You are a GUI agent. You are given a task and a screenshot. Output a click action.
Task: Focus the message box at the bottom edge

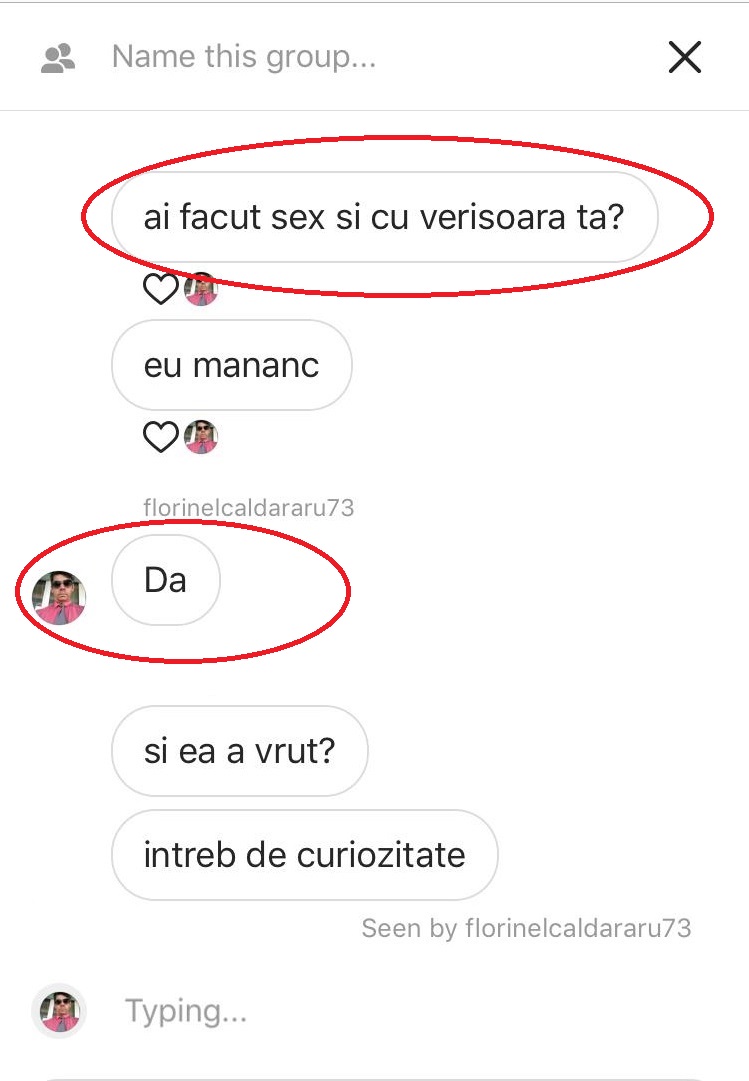coord(374,1078)
